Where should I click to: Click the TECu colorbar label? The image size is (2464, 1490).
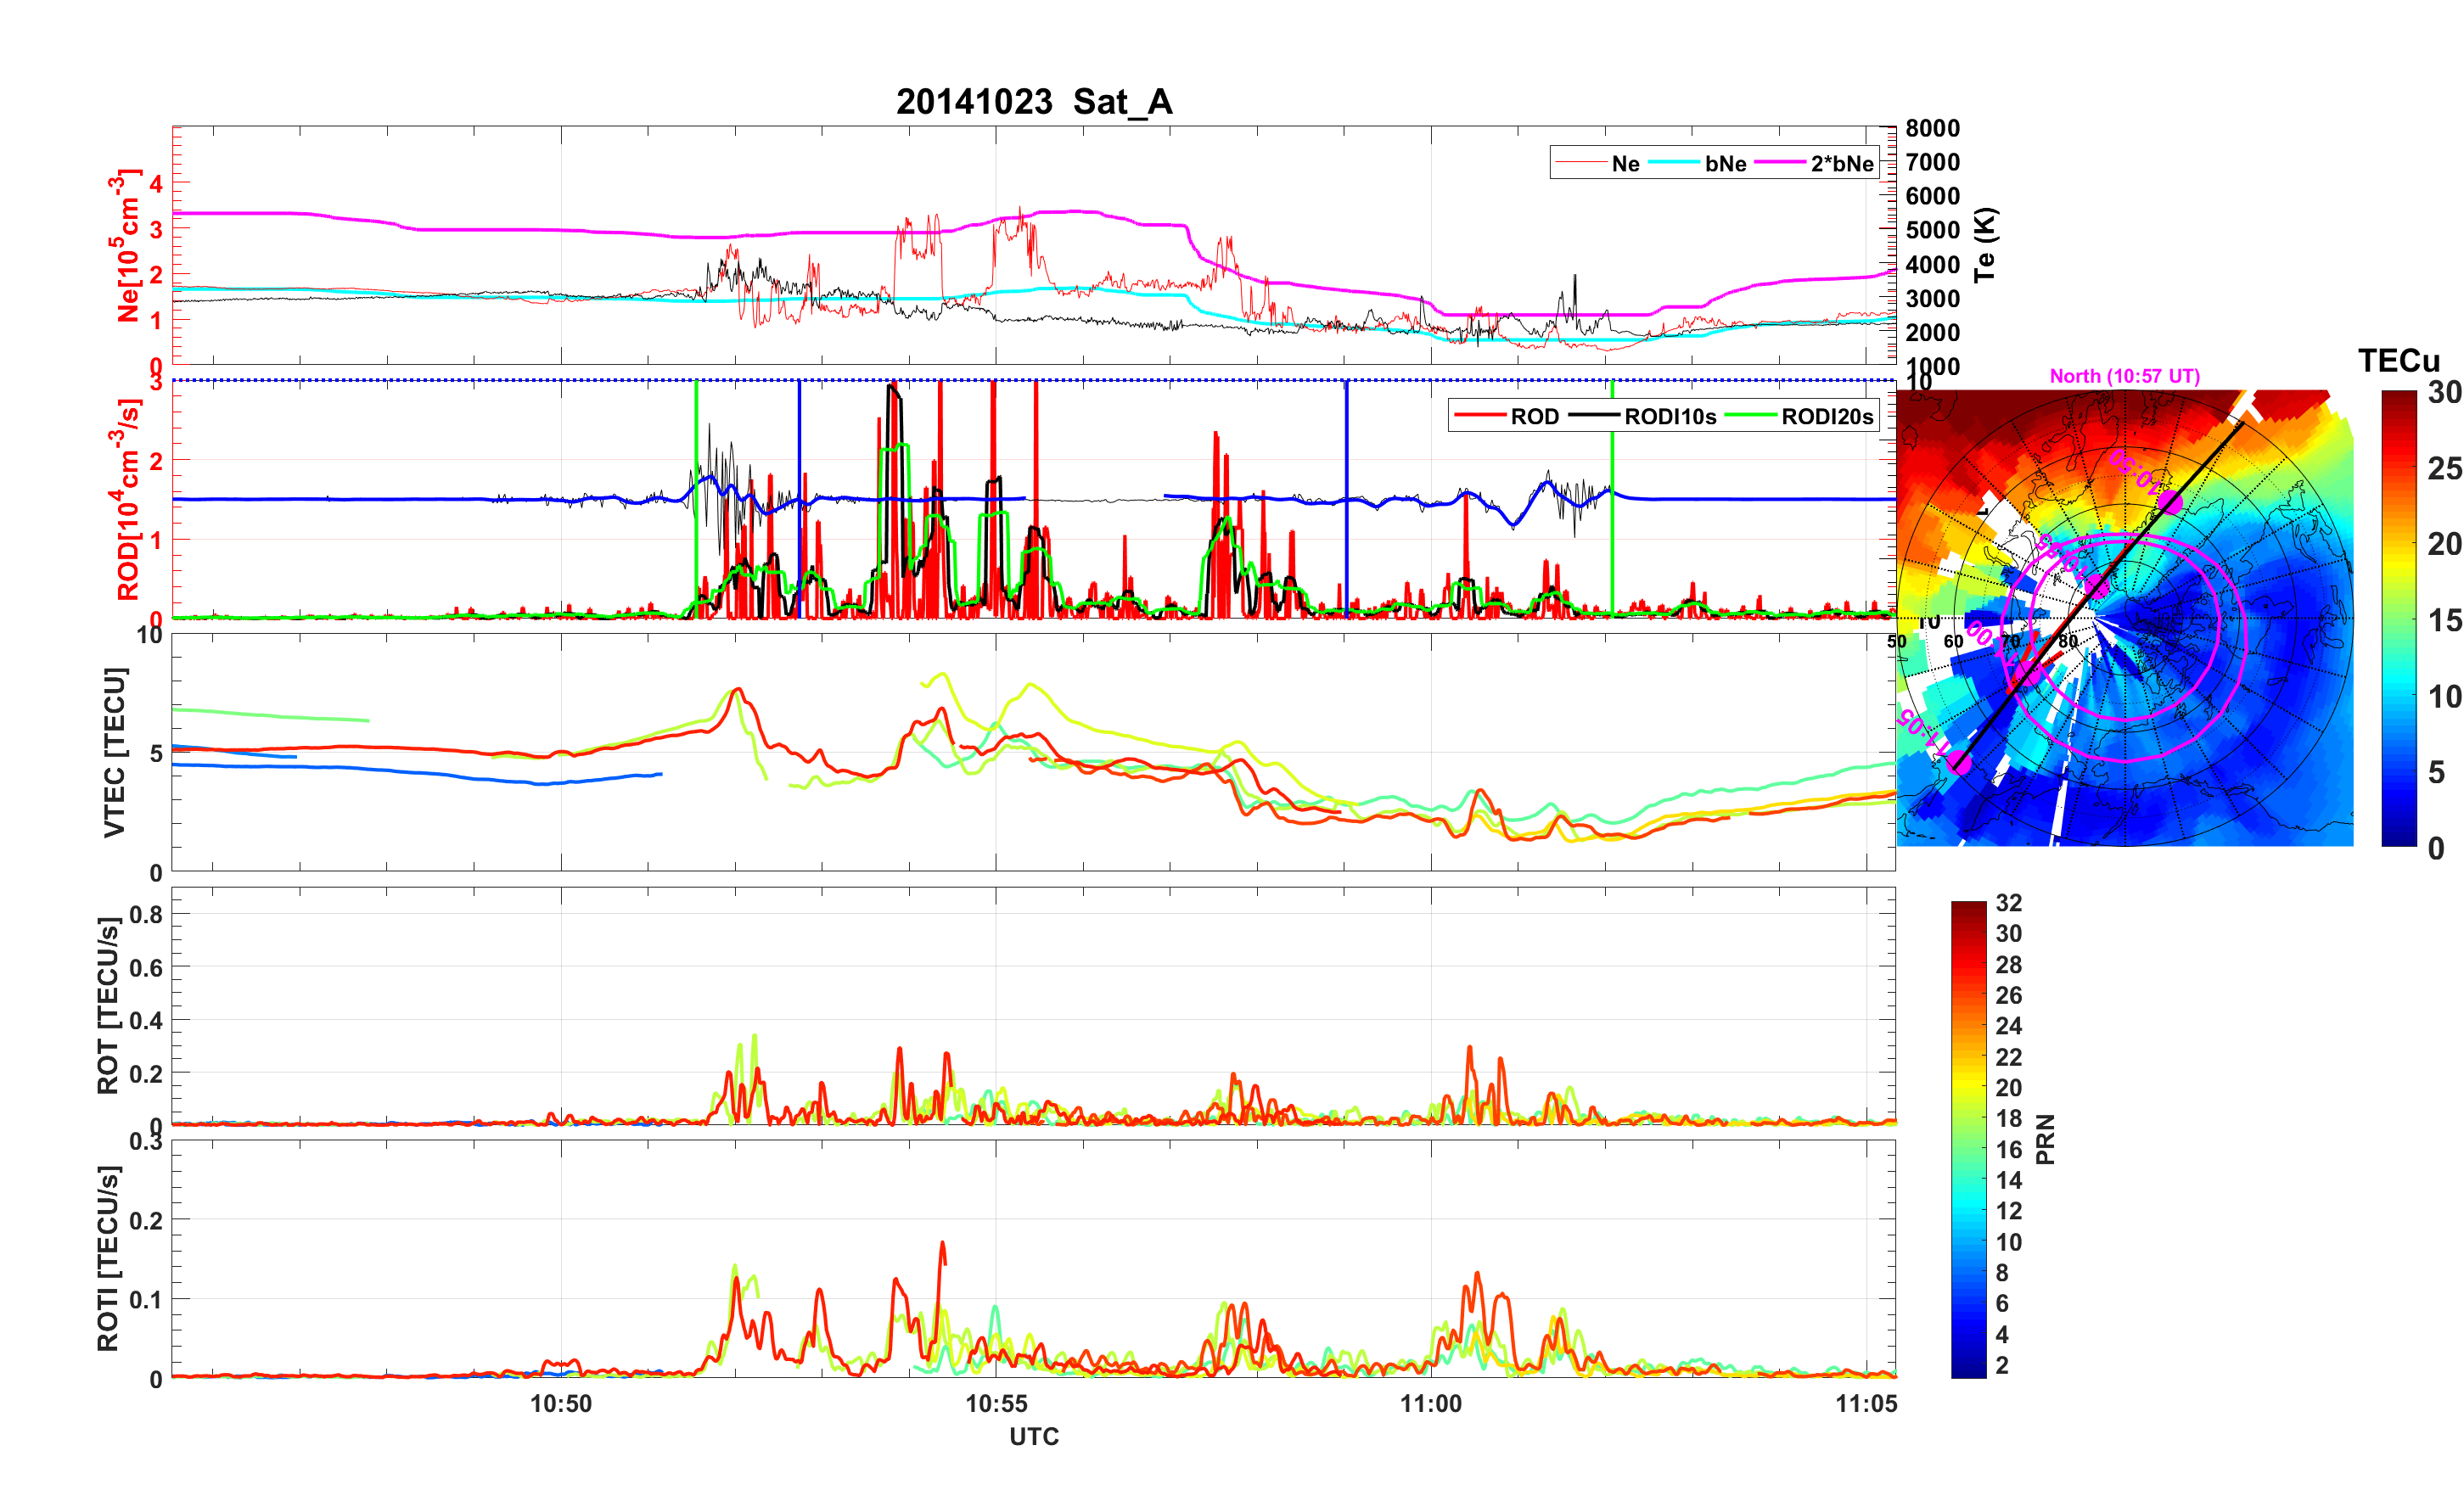point(2398,360)
